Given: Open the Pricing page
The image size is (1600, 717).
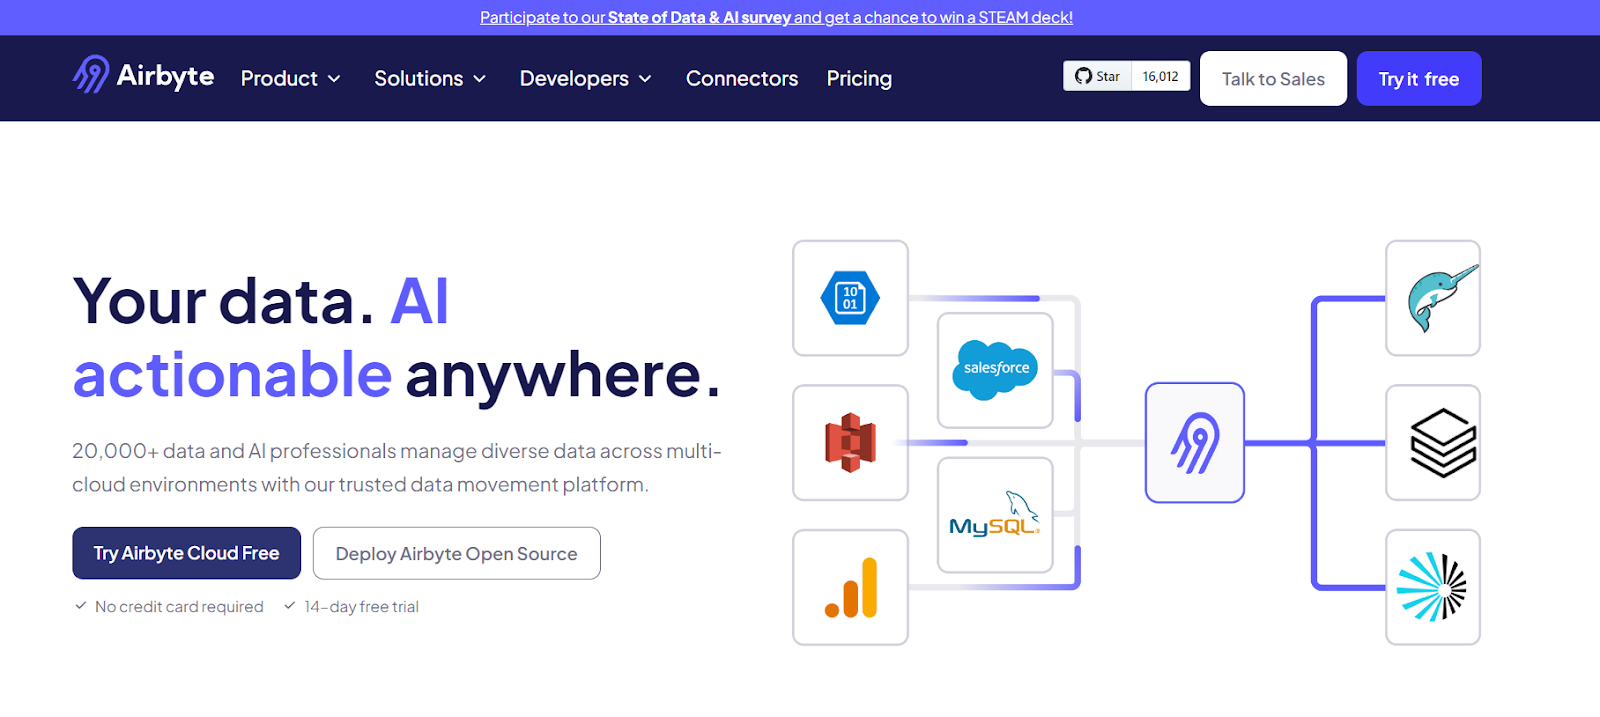Looking at the screenshot, I should click(x=859, y=78).
